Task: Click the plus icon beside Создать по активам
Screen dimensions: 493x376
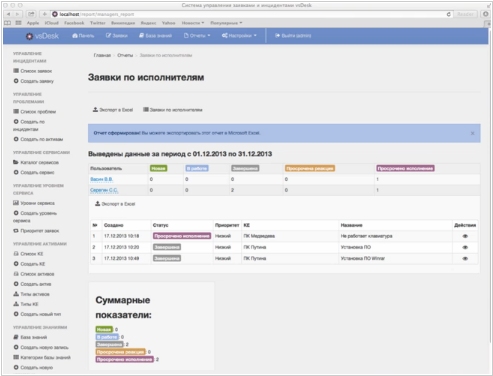Action: tap(16, 139)
